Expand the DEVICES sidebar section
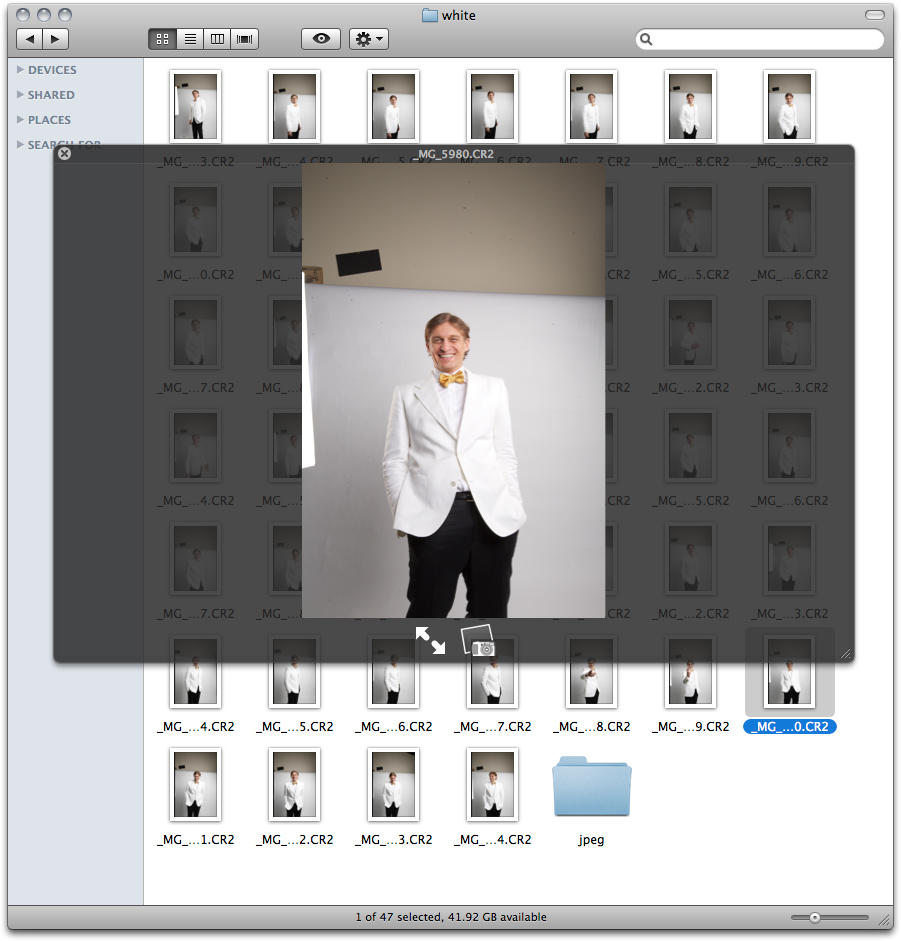Image resolution: width=901 pixels, height=941 pixels. (21, 70)
